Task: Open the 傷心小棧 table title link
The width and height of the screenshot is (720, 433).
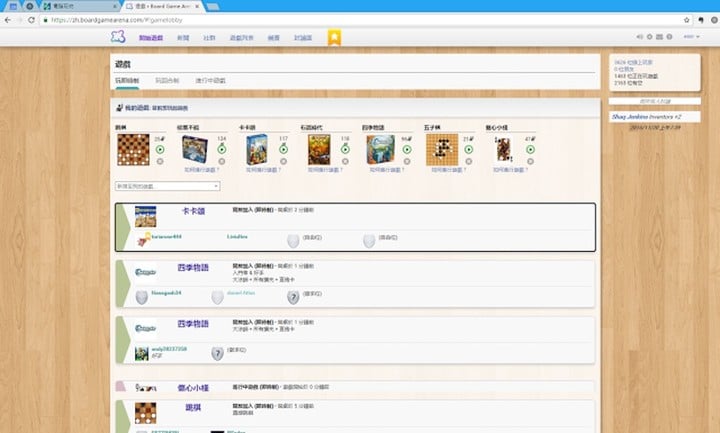Action: pyautogui.click(x=193, y=388)
